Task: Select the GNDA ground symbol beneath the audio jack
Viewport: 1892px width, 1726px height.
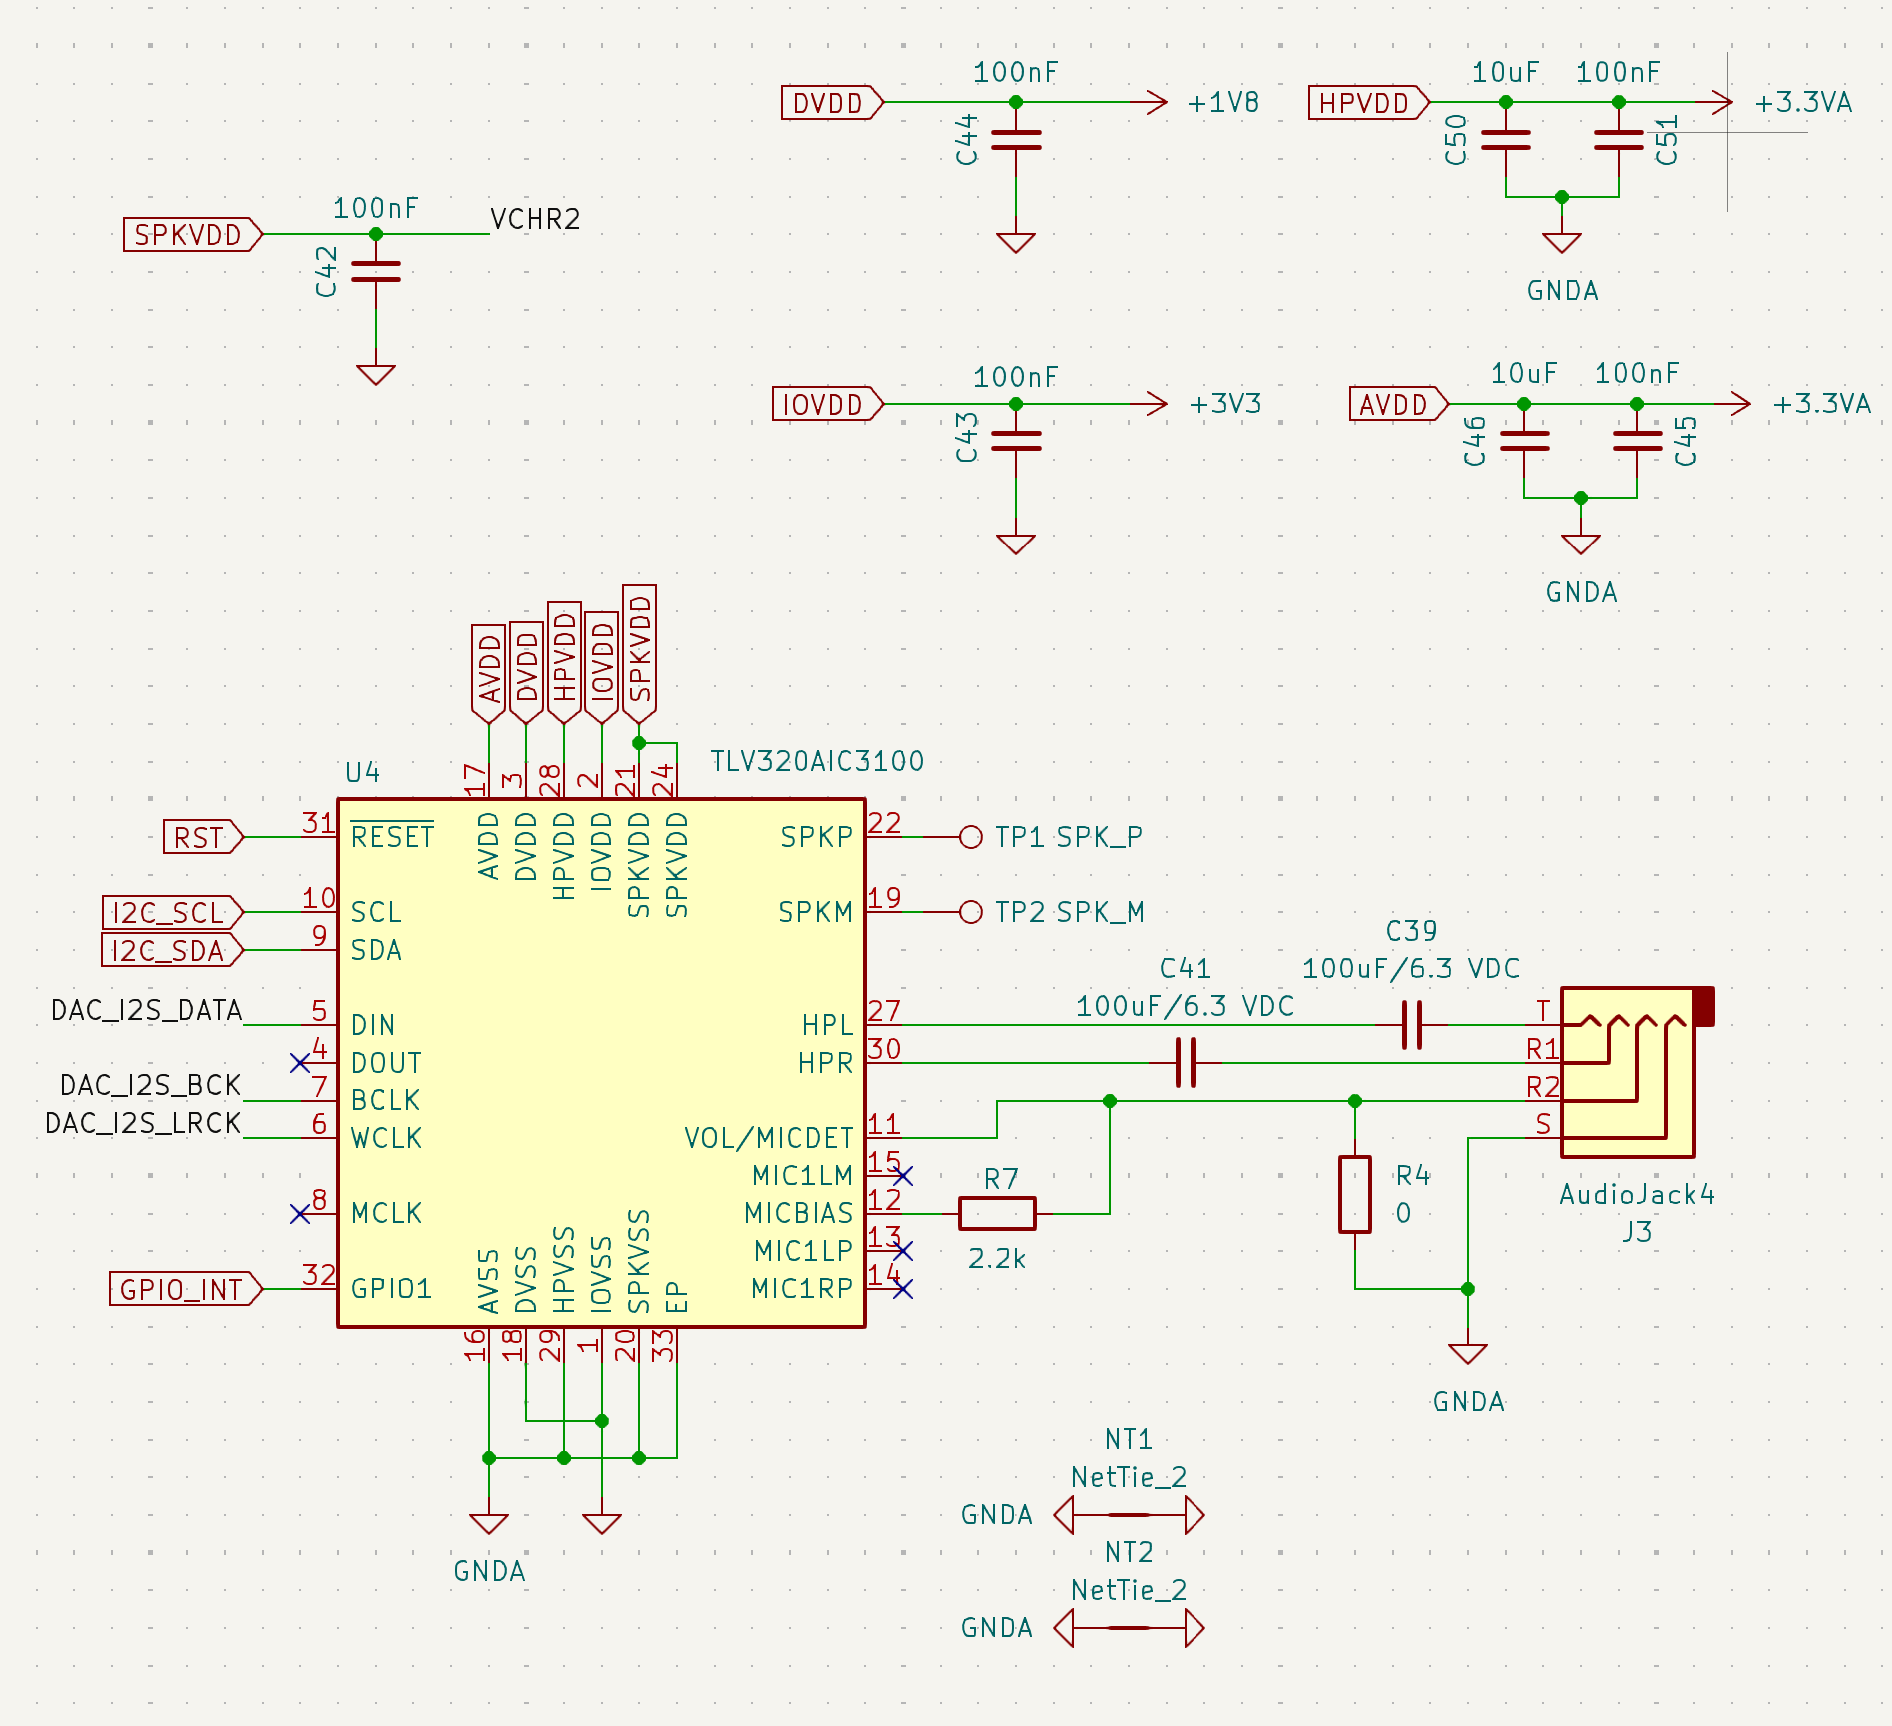Action: point(1468,1354)
